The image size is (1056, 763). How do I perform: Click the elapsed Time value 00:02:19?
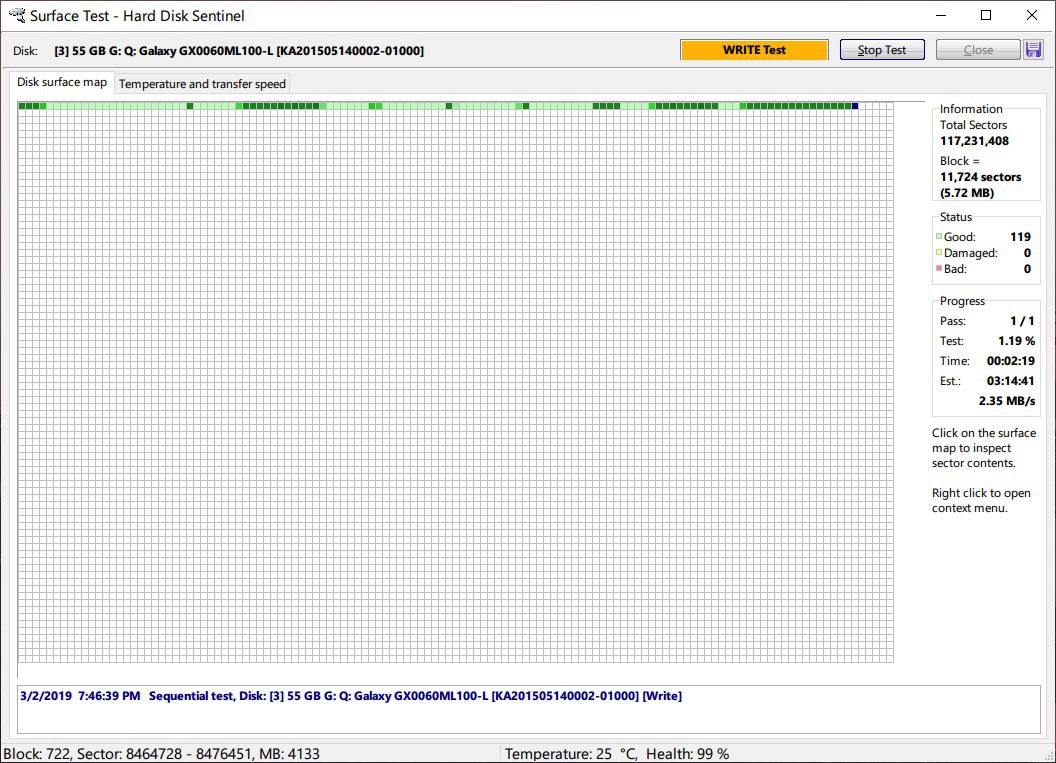1010,361
